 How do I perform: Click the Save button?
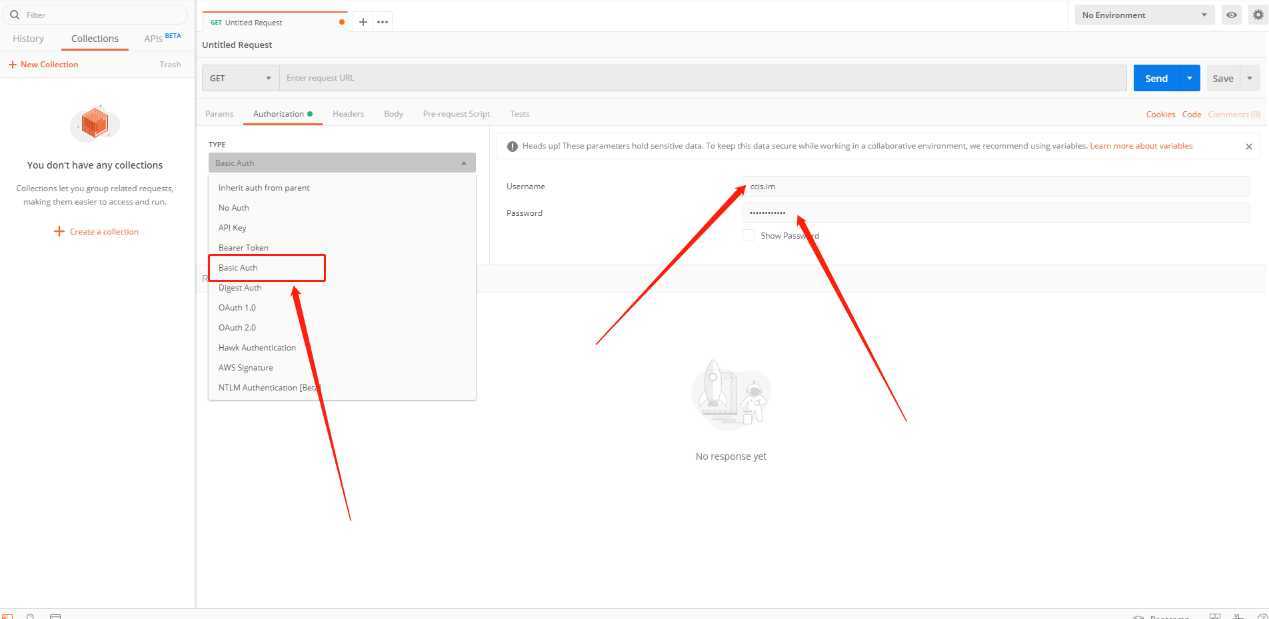(x=1223, y=78)
